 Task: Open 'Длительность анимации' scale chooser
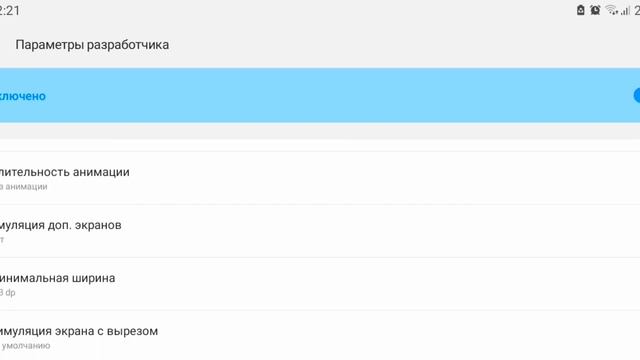320,178
